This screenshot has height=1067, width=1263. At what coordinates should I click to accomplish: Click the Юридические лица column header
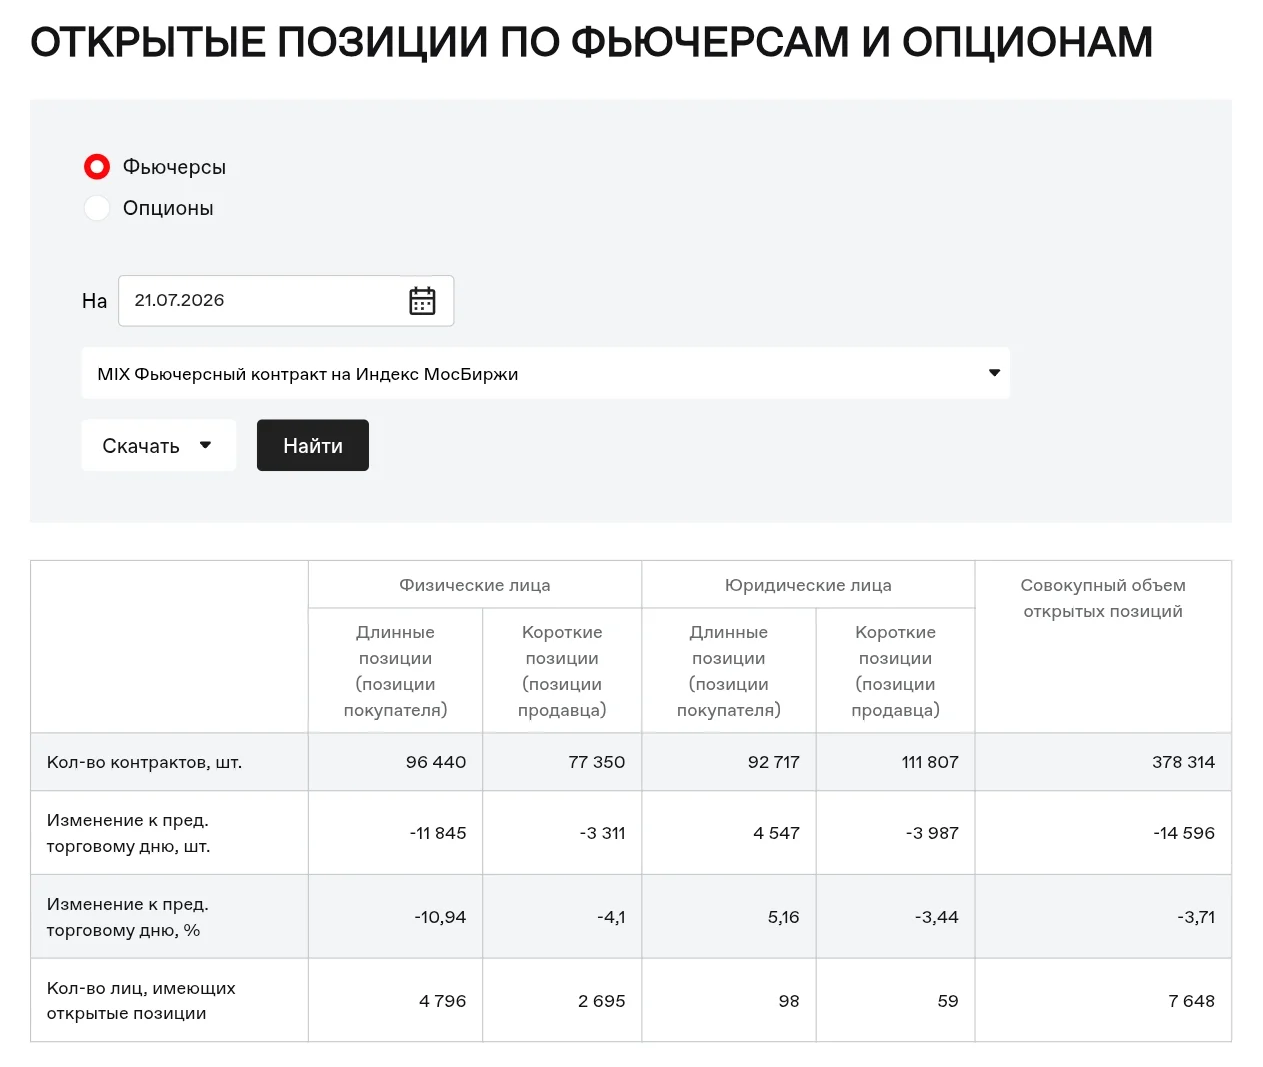tap(808, 585)
